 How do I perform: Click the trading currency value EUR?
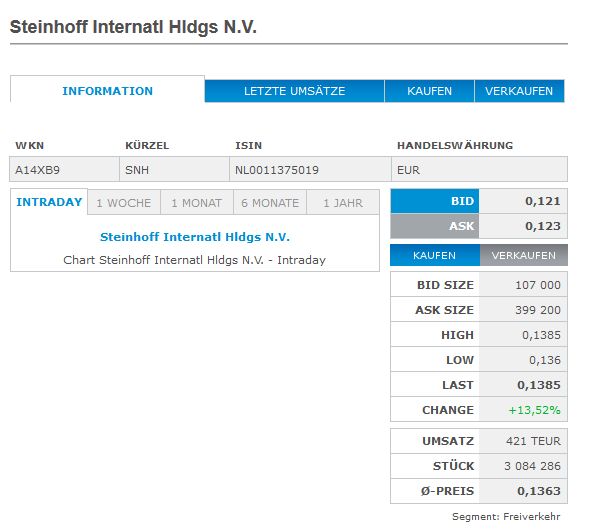pos(408,170)
